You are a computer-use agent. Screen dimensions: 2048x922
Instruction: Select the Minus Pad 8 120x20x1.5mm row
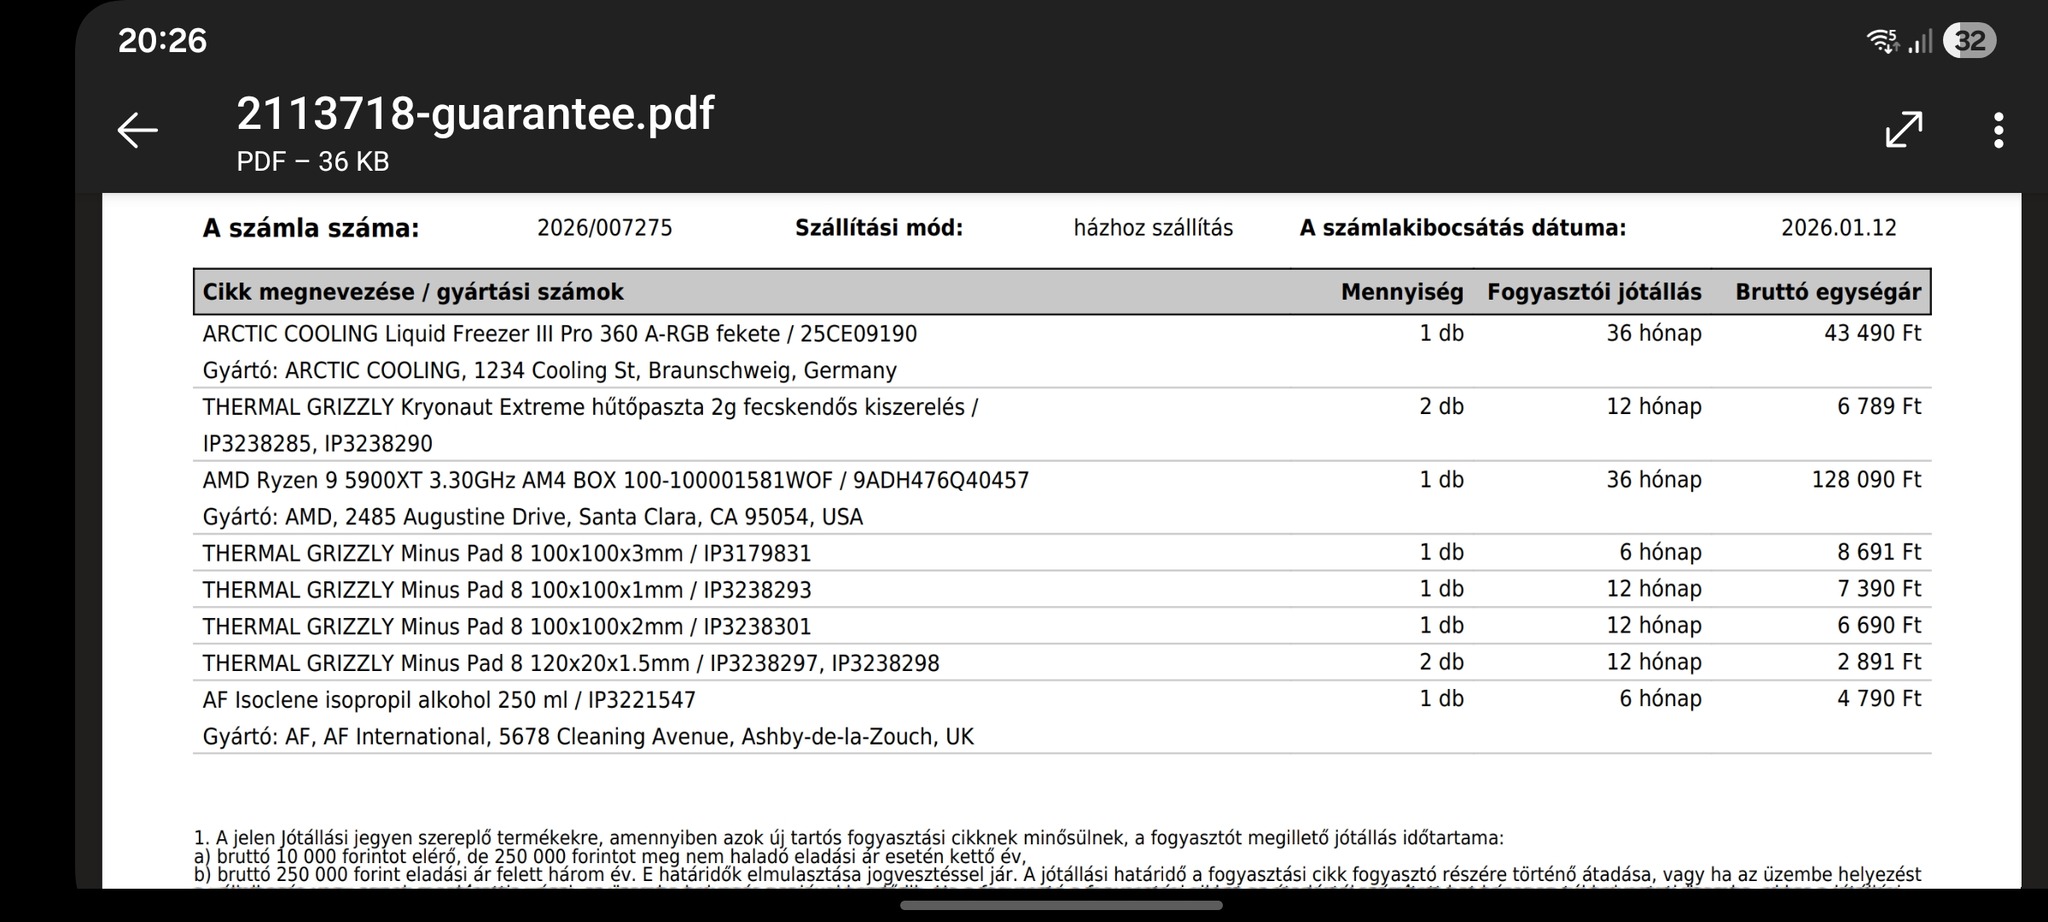pyautogui.click(x=1062, y=663)
